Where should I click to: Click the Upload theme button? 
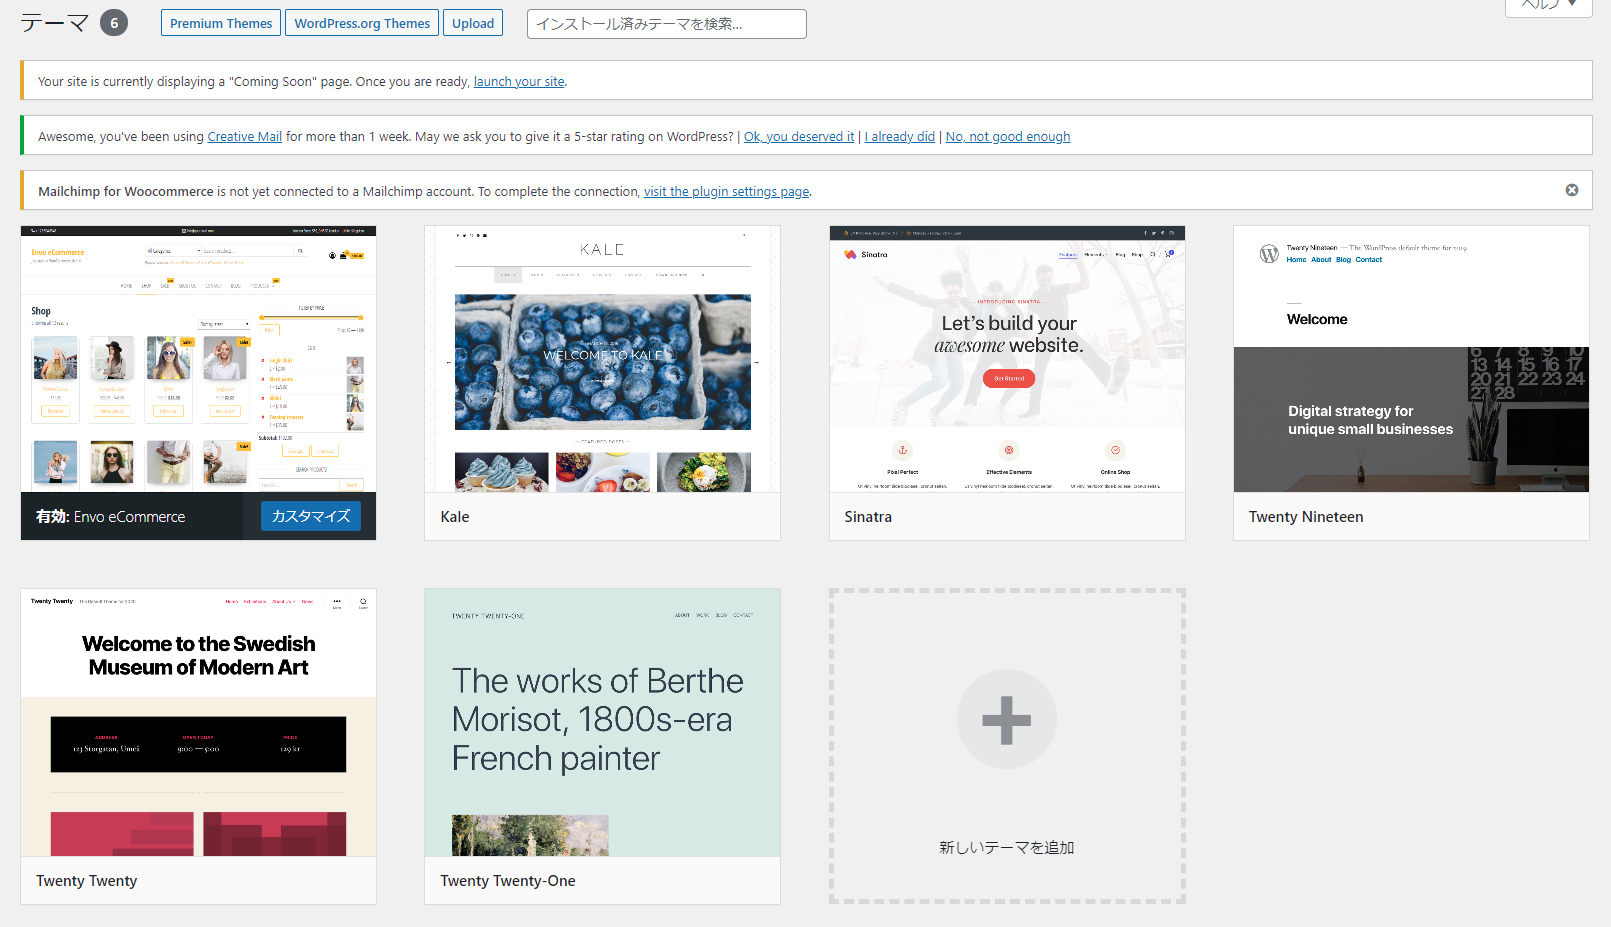point(473,23)
